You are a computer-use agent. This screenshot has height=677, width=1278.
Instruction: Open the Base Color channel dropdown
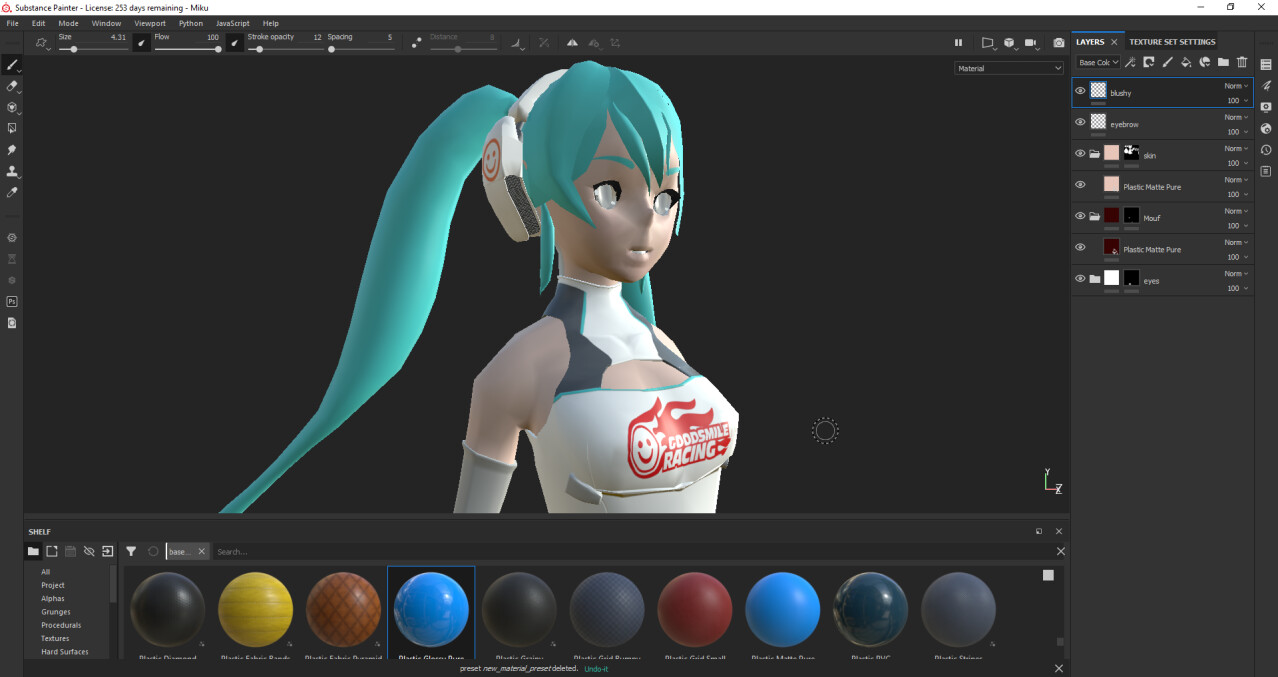coord(1098,62)
